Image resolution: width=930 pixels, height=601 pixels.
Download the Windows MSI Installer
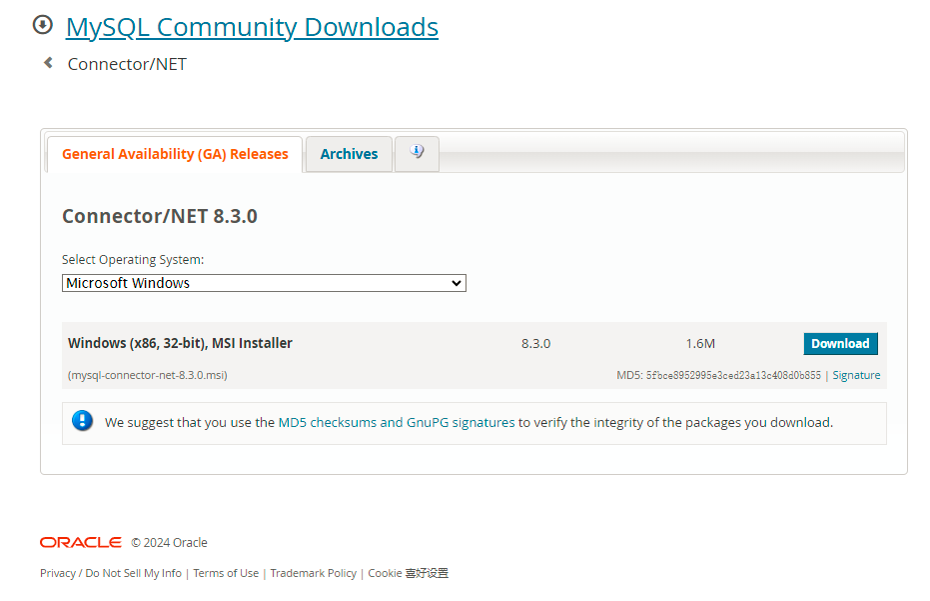tap(840, 344)
